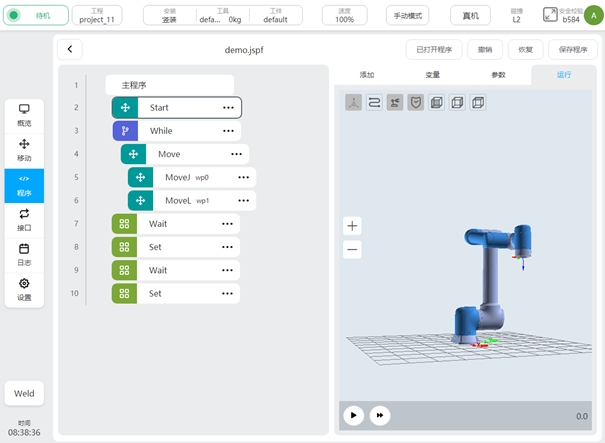The height and width of the screenshot is (443, 605).
Task: Click the 保存程序 save program button
Action: tap(573, 50)
